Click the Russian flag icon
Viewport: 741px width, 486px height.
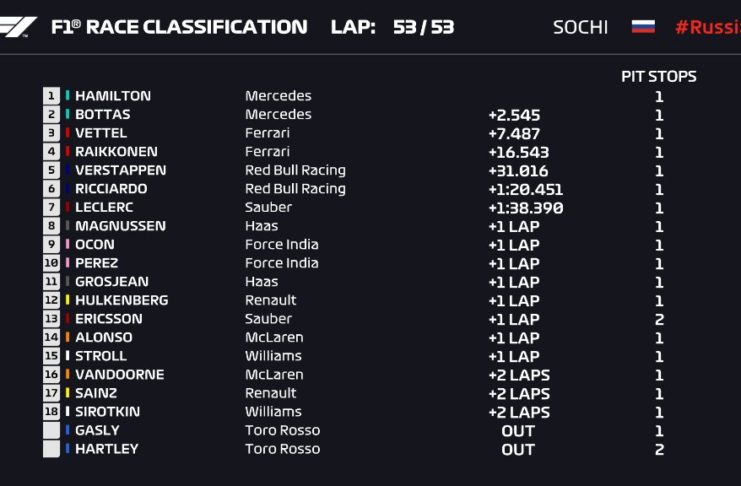(x=643, y=26)
